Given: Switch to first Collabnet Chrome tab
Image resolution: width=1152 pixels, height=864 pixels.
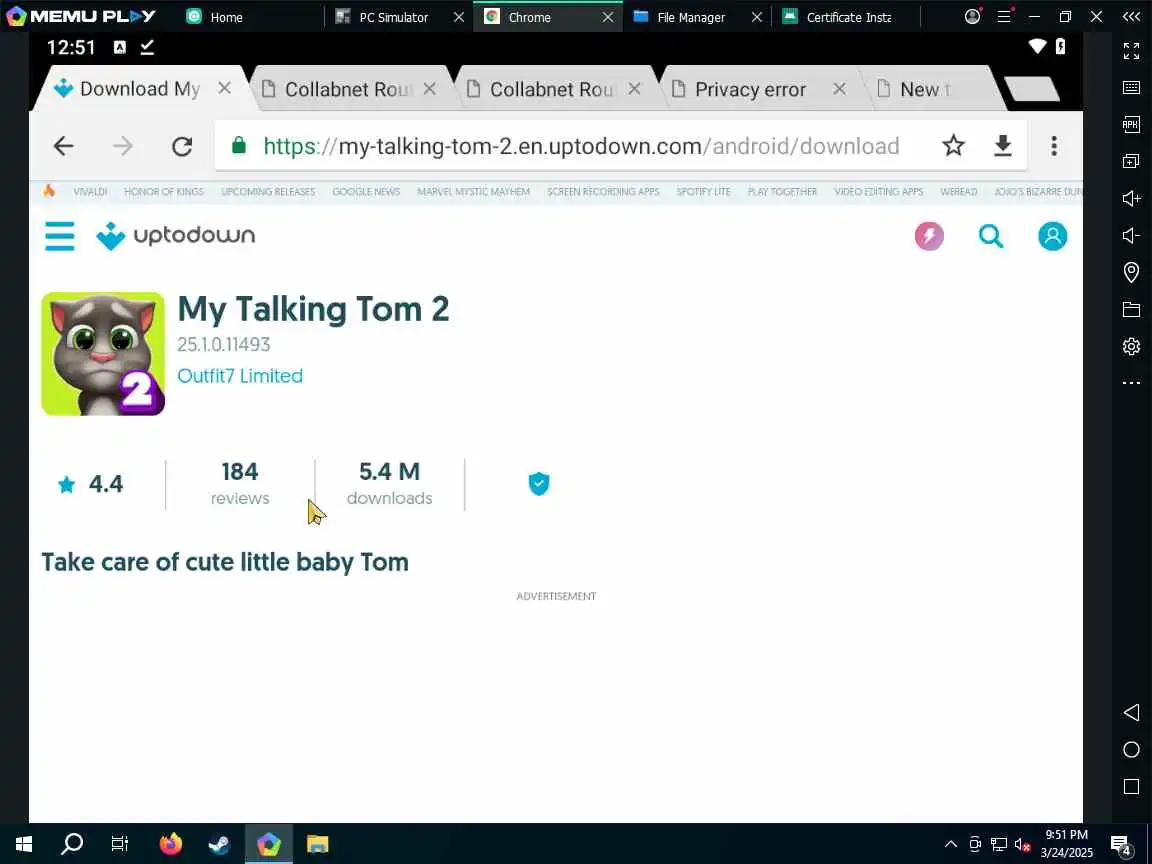Looking at the screenshot, I should (338, 90).
